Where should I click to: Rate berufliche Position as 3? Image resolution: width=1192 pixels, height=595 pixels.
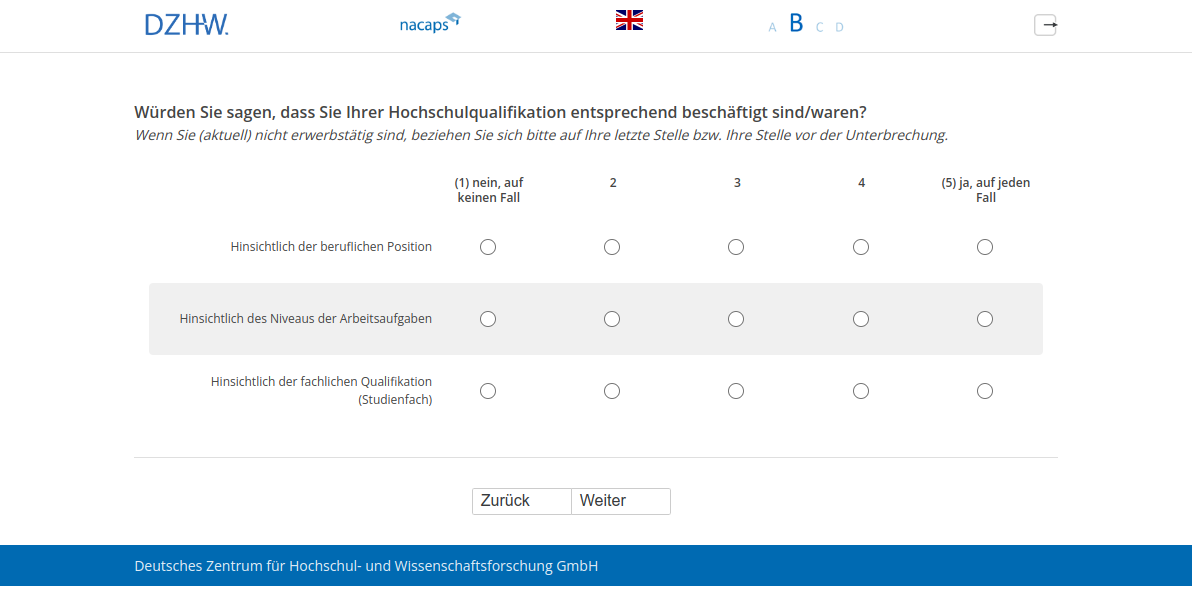[x=736, y=247]
